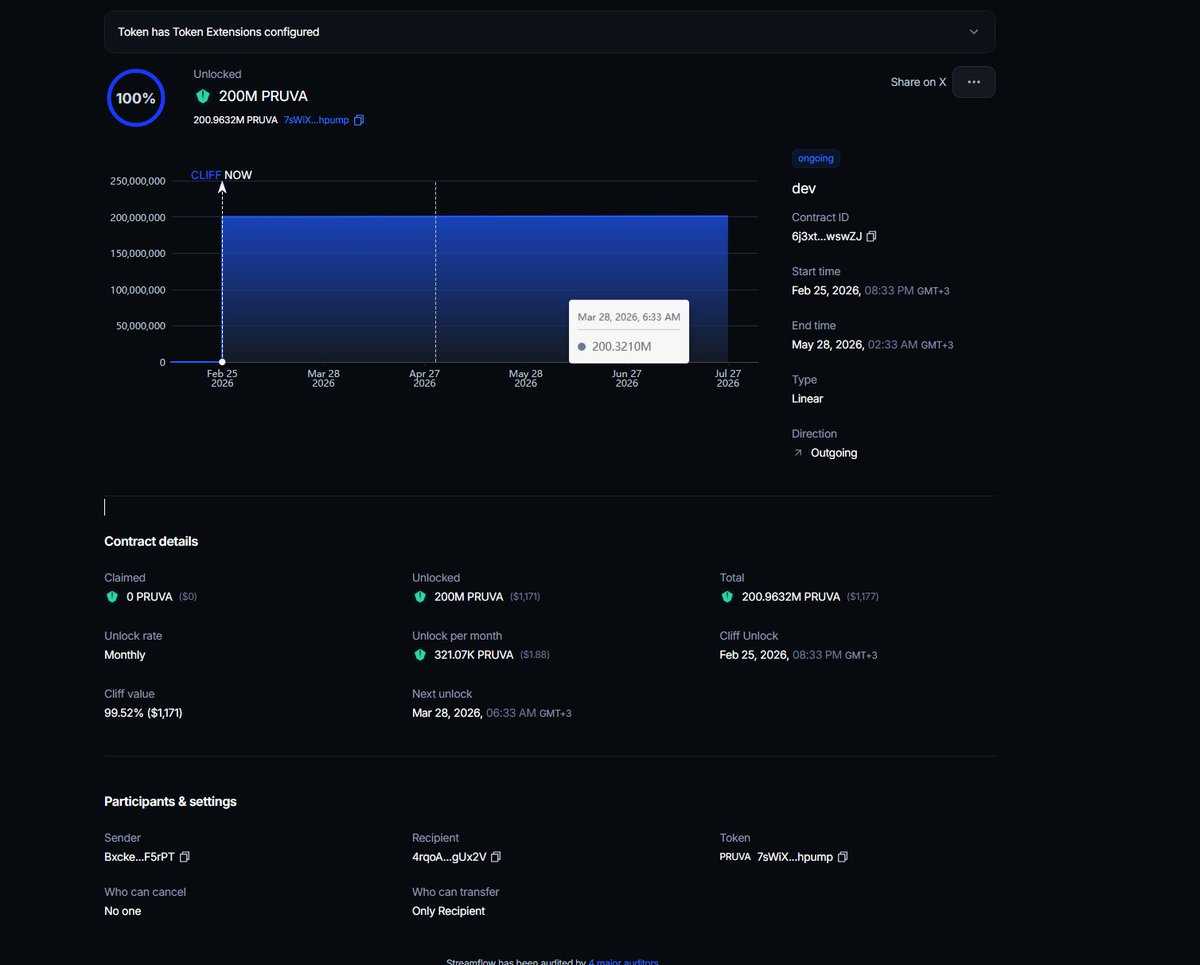Click the shield icon next to Unlocked 200M PRUVA in Contract details
This screenshot has height=965, width=1200.
coord(420,597)
